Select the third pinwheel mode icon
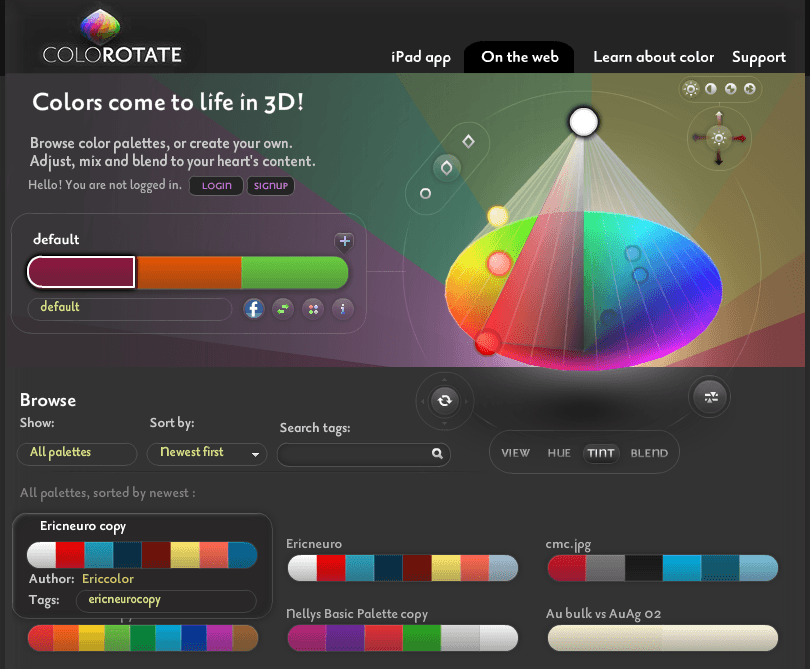This screenshot has height=669, width=810. (730, 89)
